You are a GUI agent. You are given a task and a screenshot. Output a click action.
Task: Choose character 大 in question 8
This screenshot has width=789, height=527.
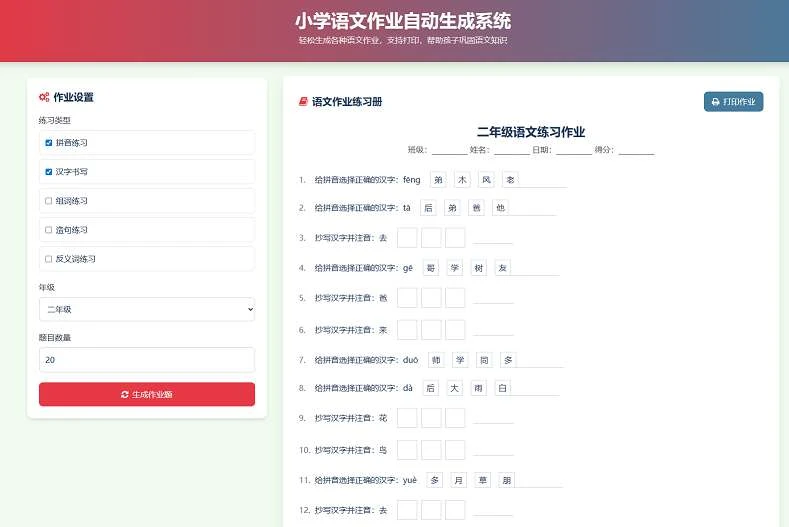click(x=454, y=387)
